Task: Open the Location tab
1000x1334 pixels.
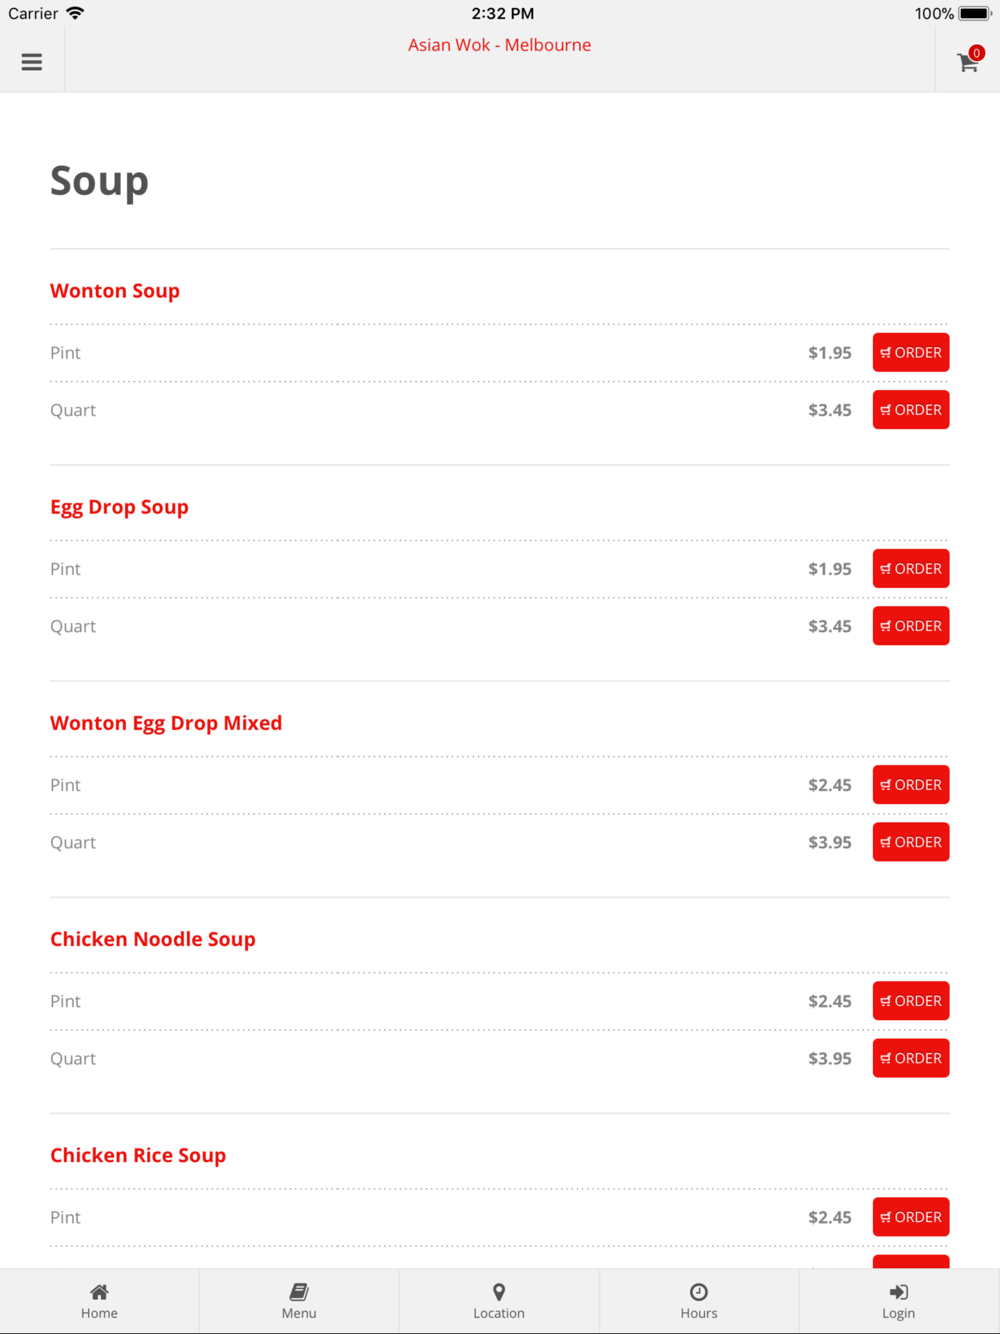Action: [x=499, y=1301]
